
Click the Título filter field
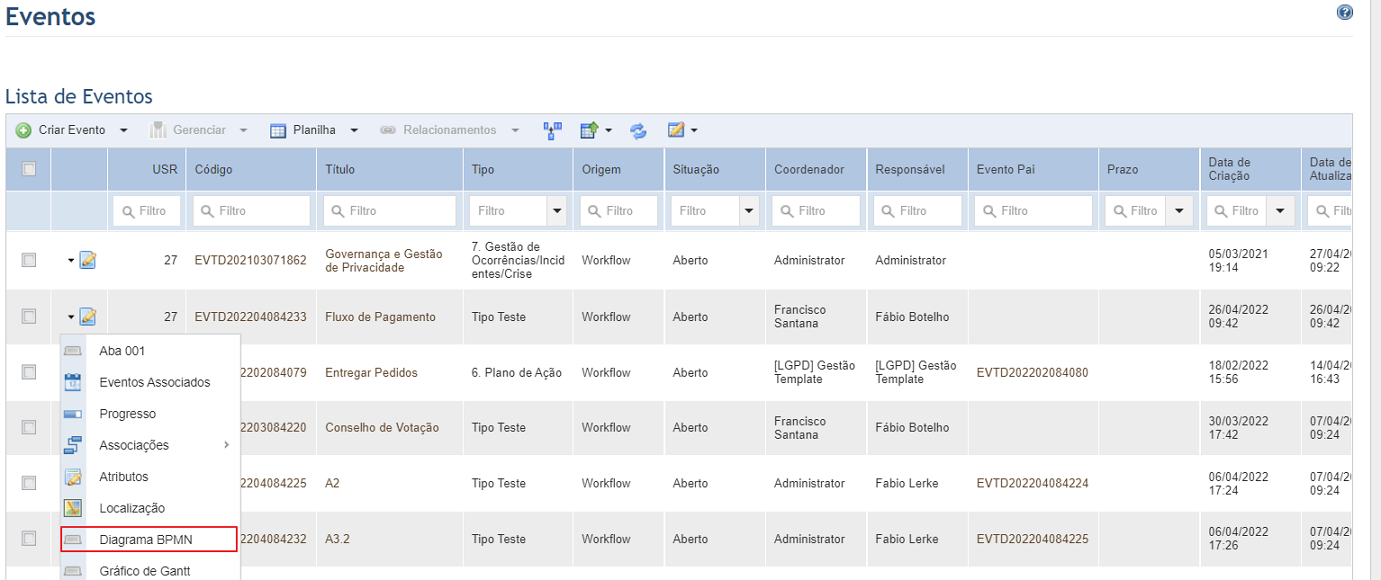coord(390,211)
